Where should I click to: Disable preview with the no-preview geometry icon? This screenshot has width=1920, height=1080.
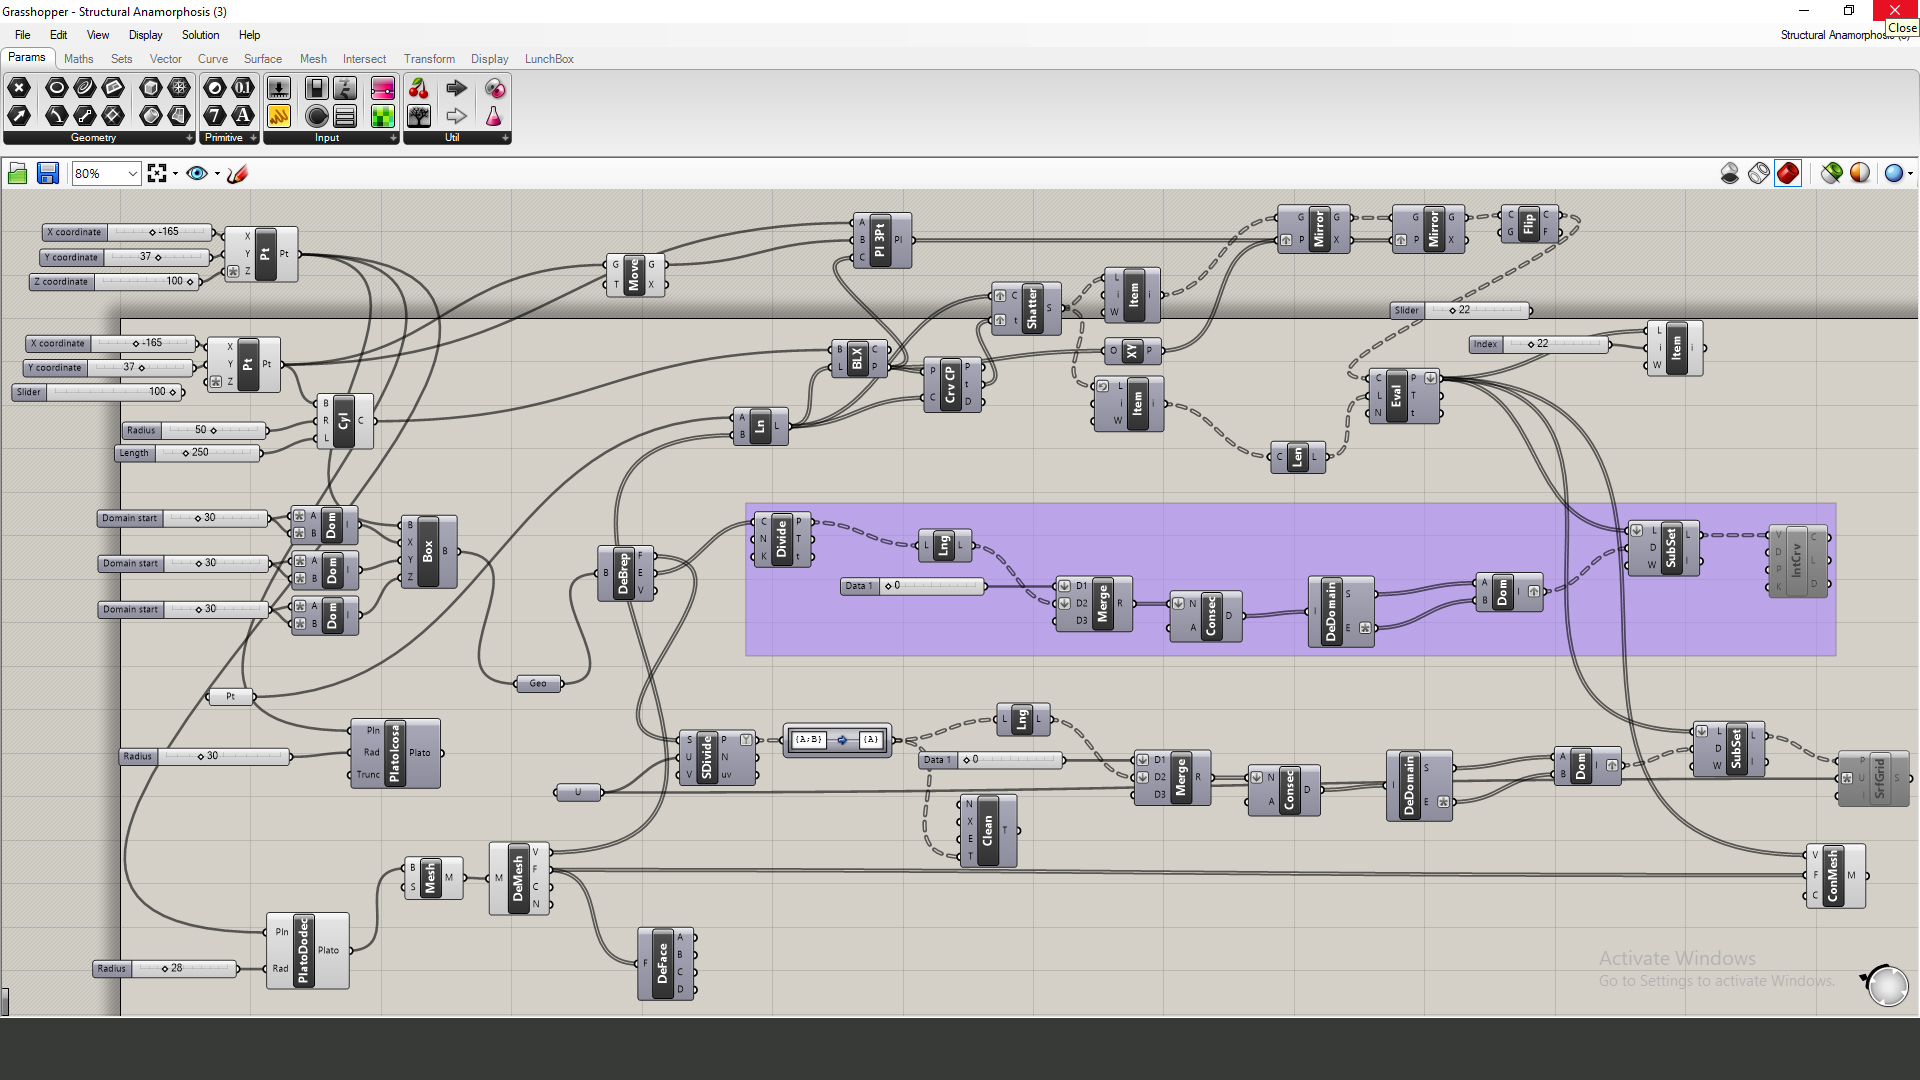1730,173
